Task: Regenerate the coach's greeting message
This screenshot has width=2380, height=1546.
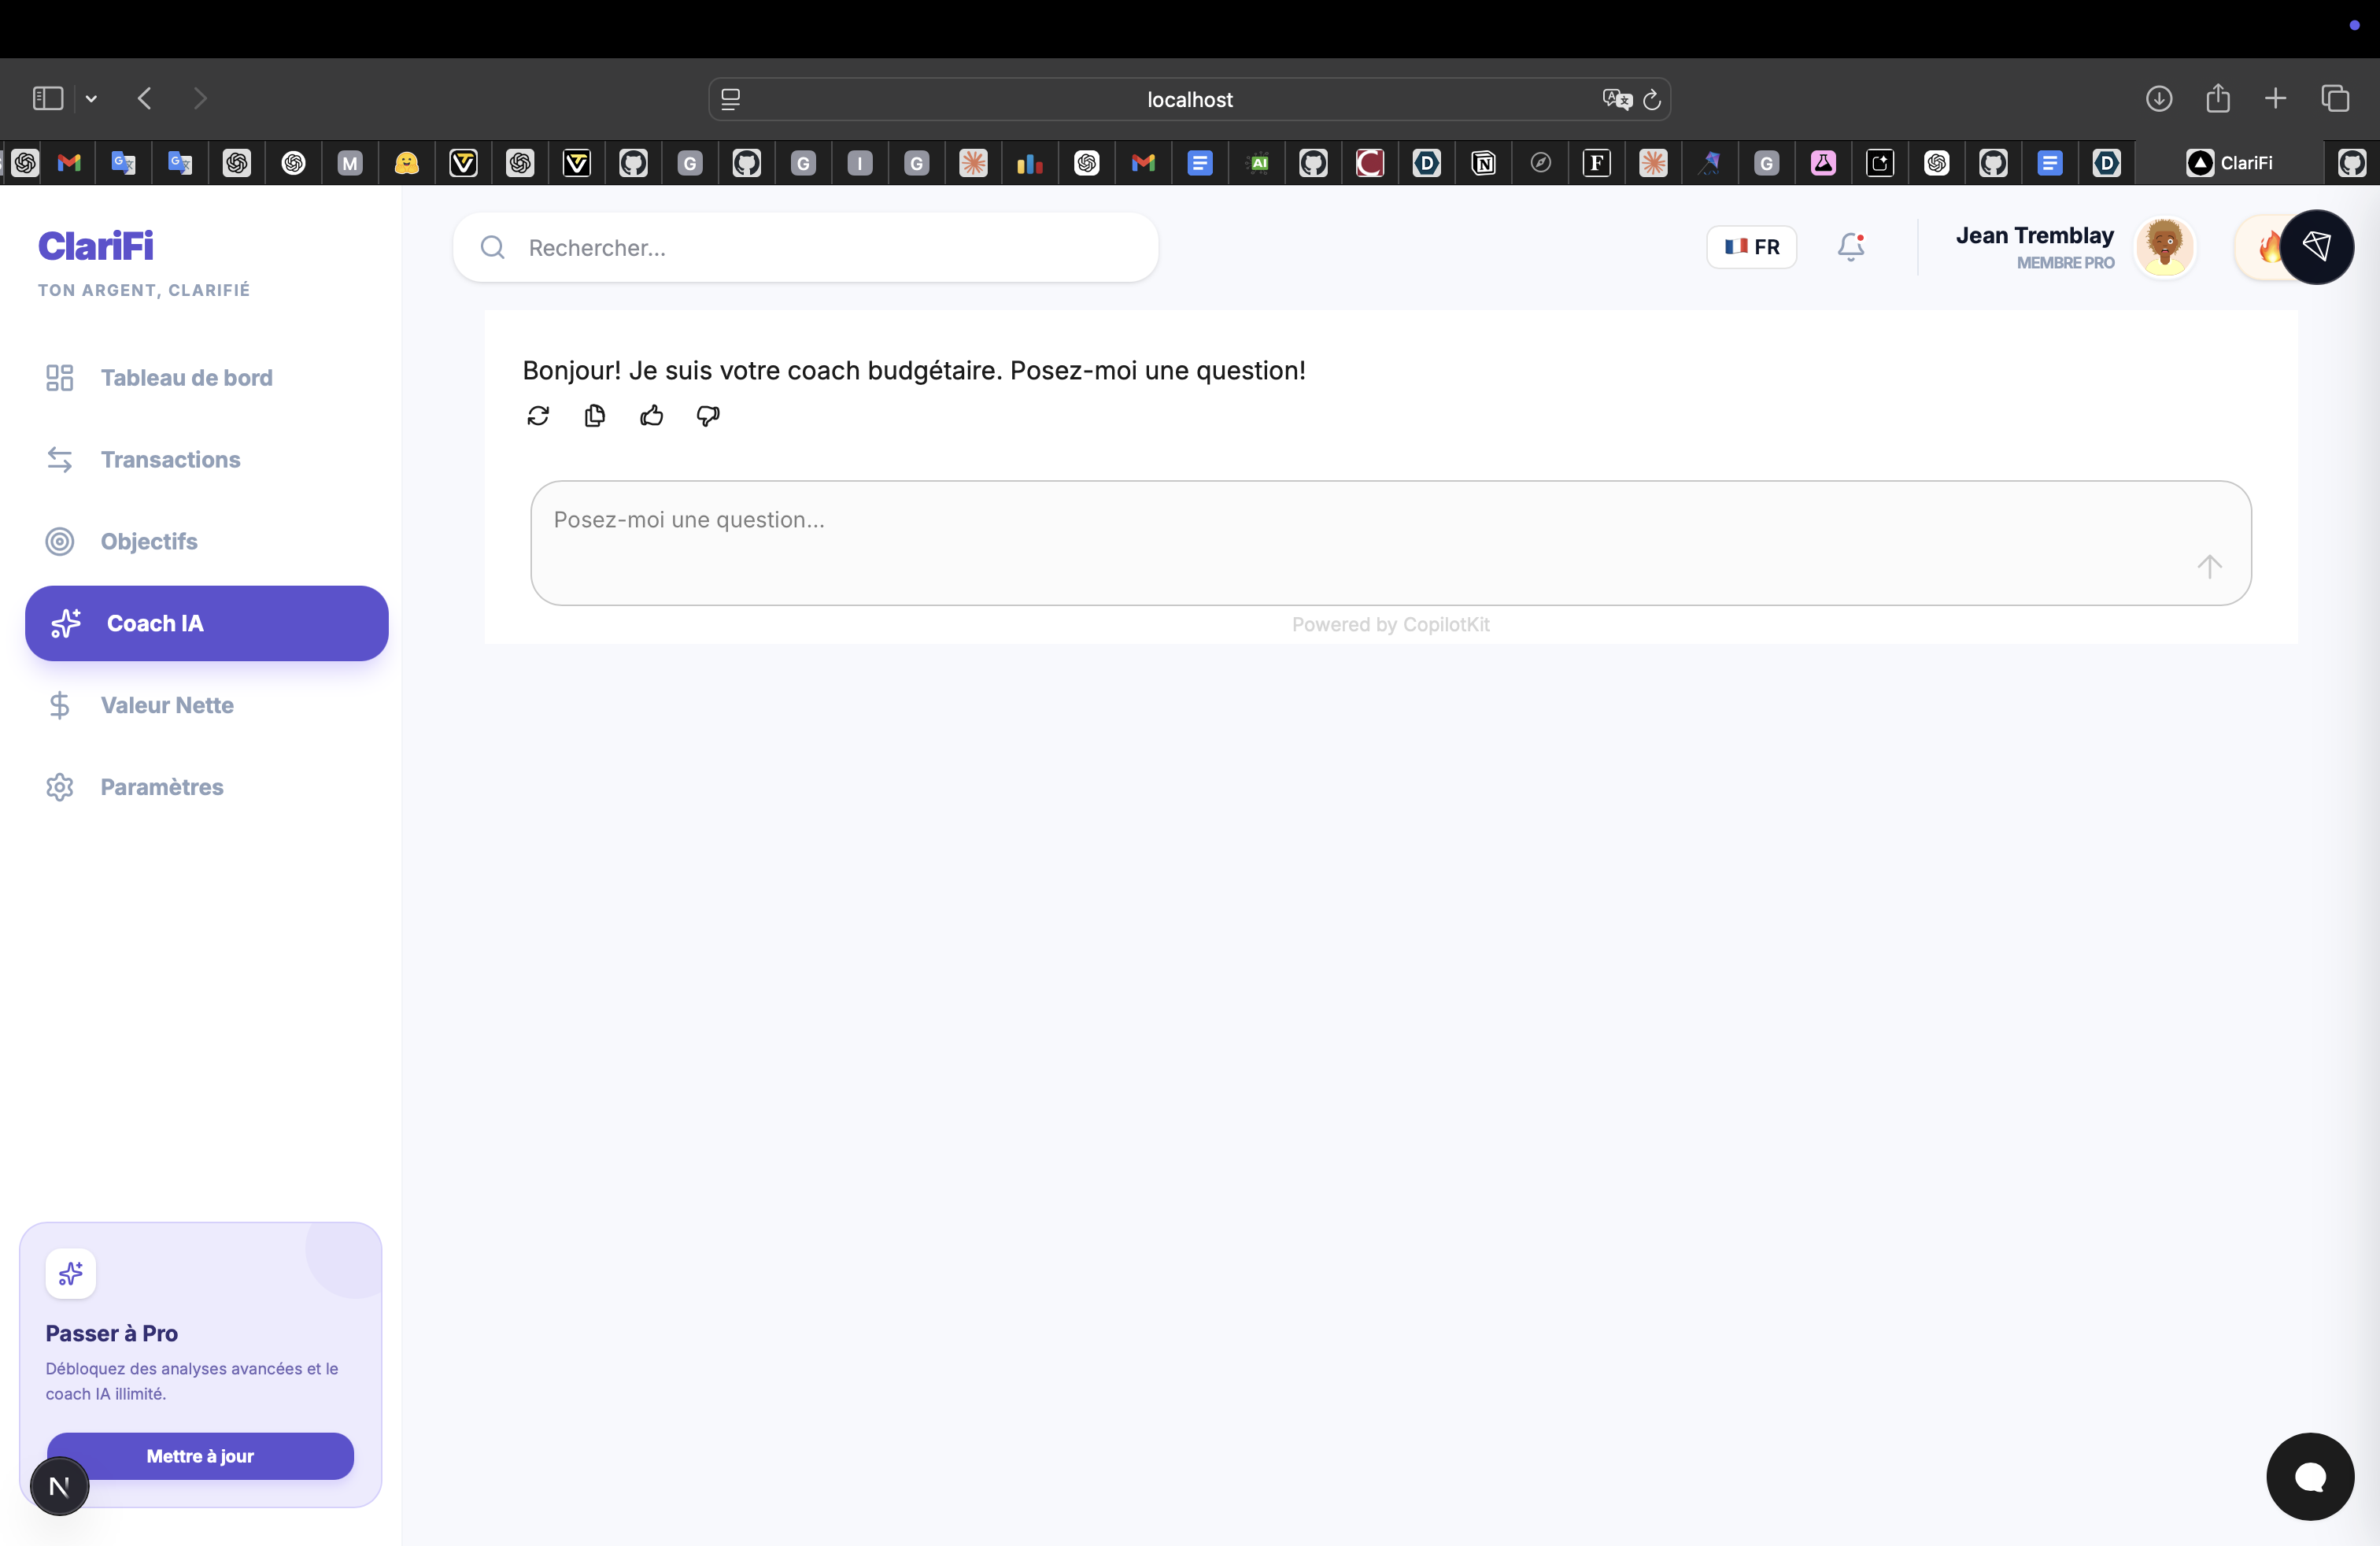Action: pyautogui.click(x=538, y=416)
